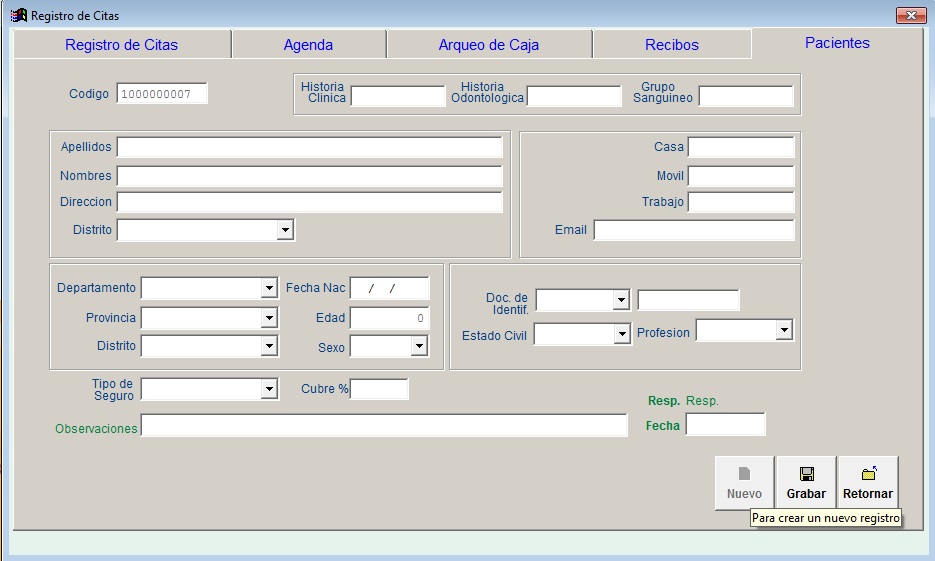Click the Apellidos input field
This screenshot has width=935, height=561.
pos(309,147)
